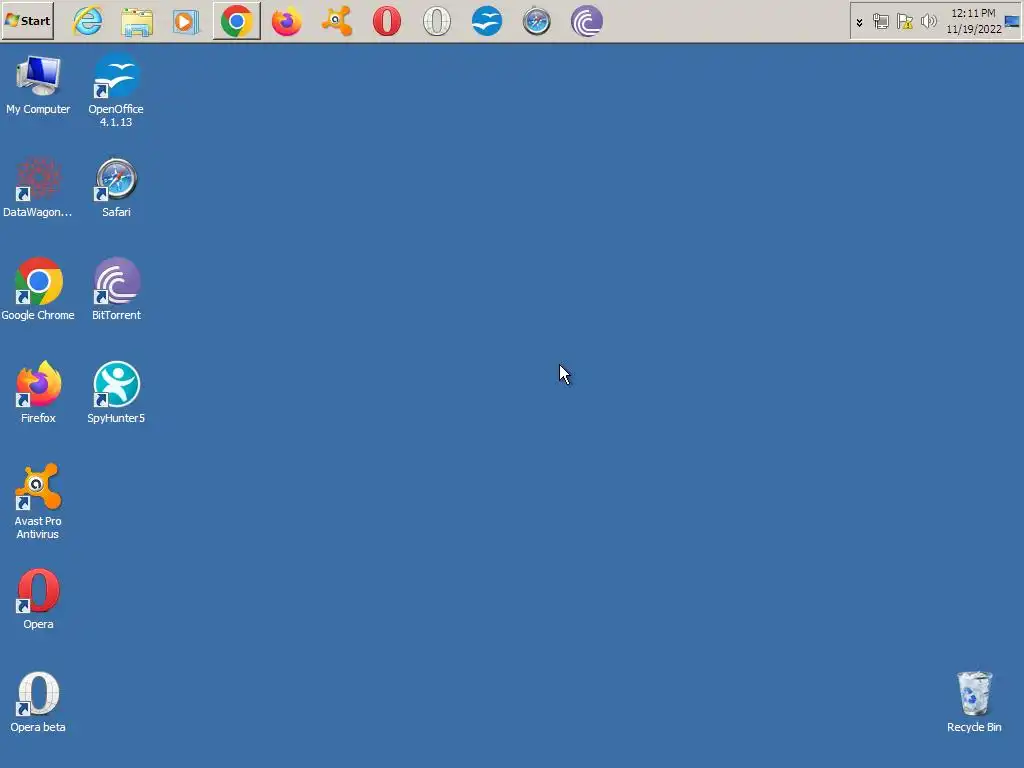Select Firefox desktop shortcut

pos(38,392)
